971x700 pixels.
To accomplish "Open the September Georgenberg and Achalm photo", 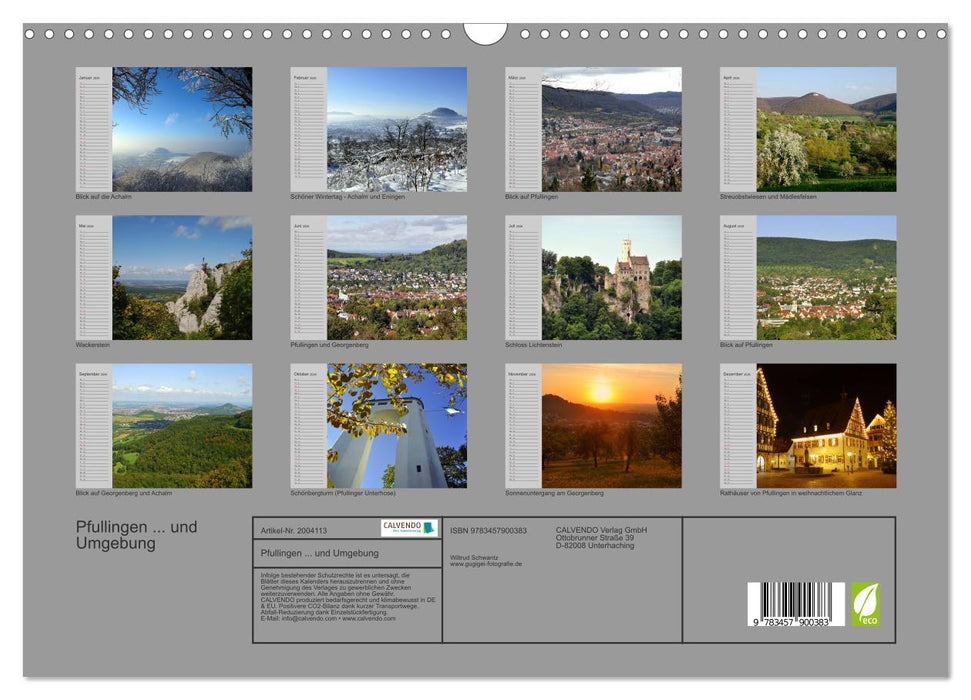I will tap(181, 425).
